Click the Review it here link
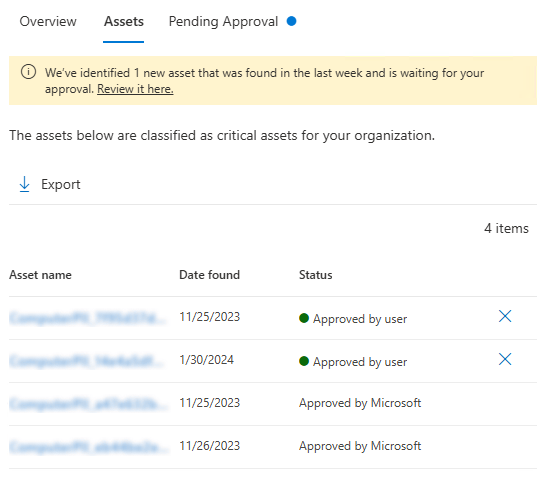 click(x=135, y=89)
